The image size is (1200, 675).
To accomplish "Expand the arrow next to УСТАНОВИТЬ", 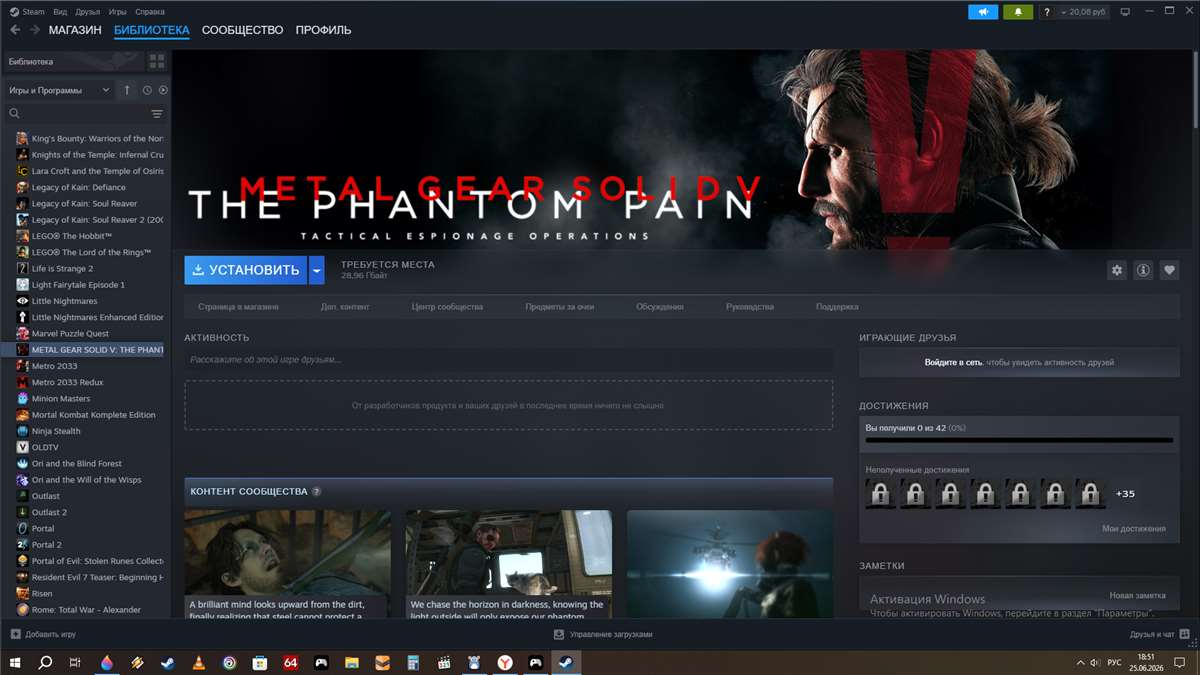I will pyautogui.click(x=317, y=270).
